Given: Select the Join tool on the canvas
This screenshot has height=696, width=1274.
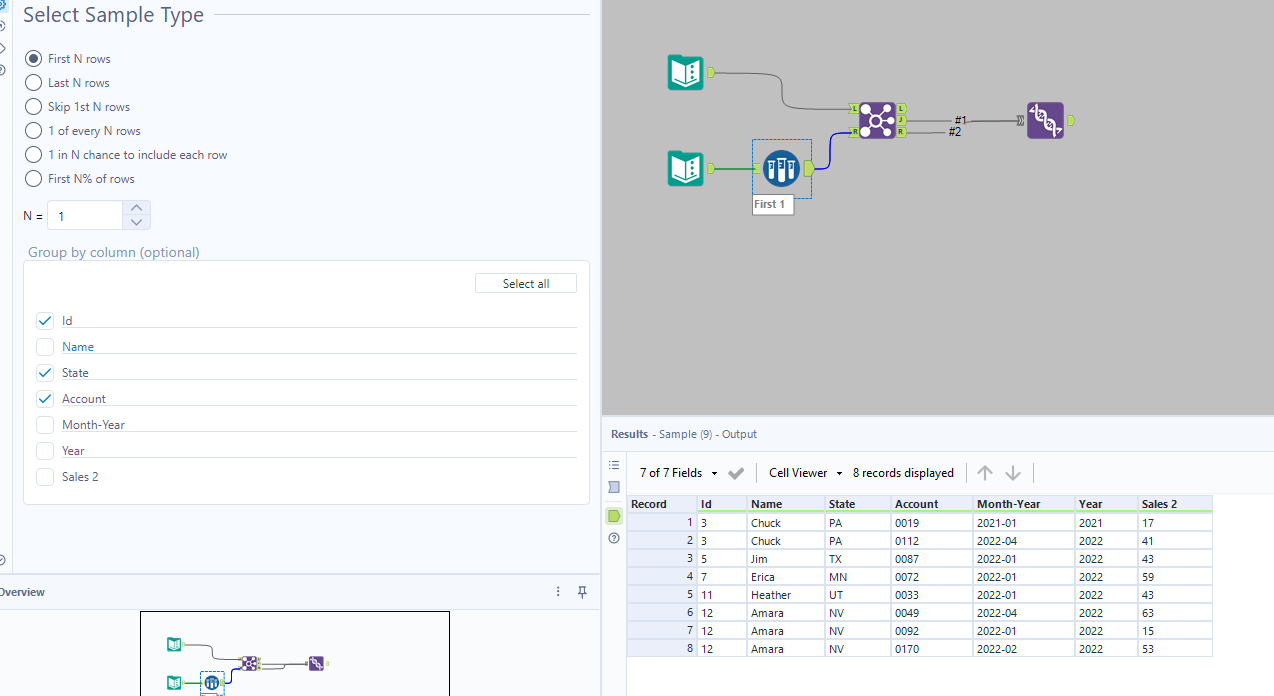Looking at the screenshot, I should [878, 120].
